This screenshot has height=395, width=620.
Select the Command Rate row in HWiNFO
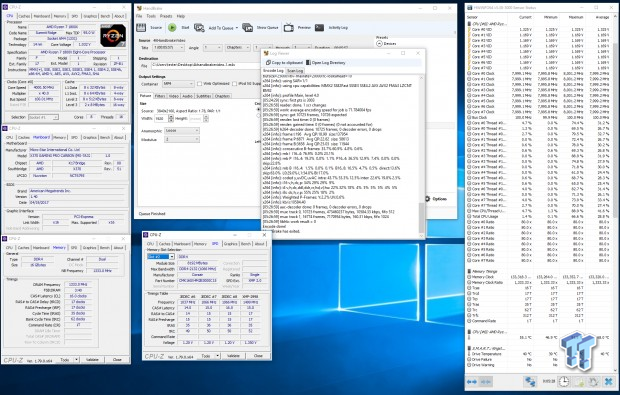(539, 321)
